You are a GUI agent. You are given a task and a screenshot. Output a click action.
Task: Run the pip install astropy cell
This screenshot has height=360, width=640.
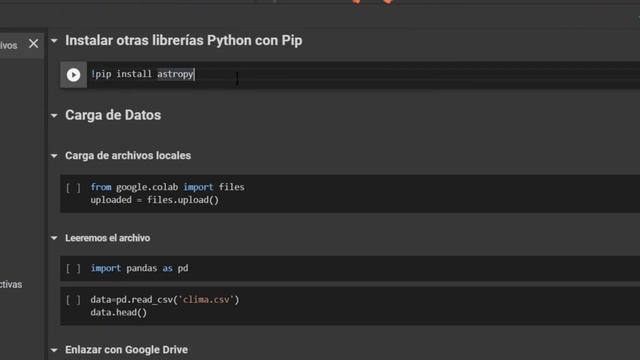pos(73,75)
